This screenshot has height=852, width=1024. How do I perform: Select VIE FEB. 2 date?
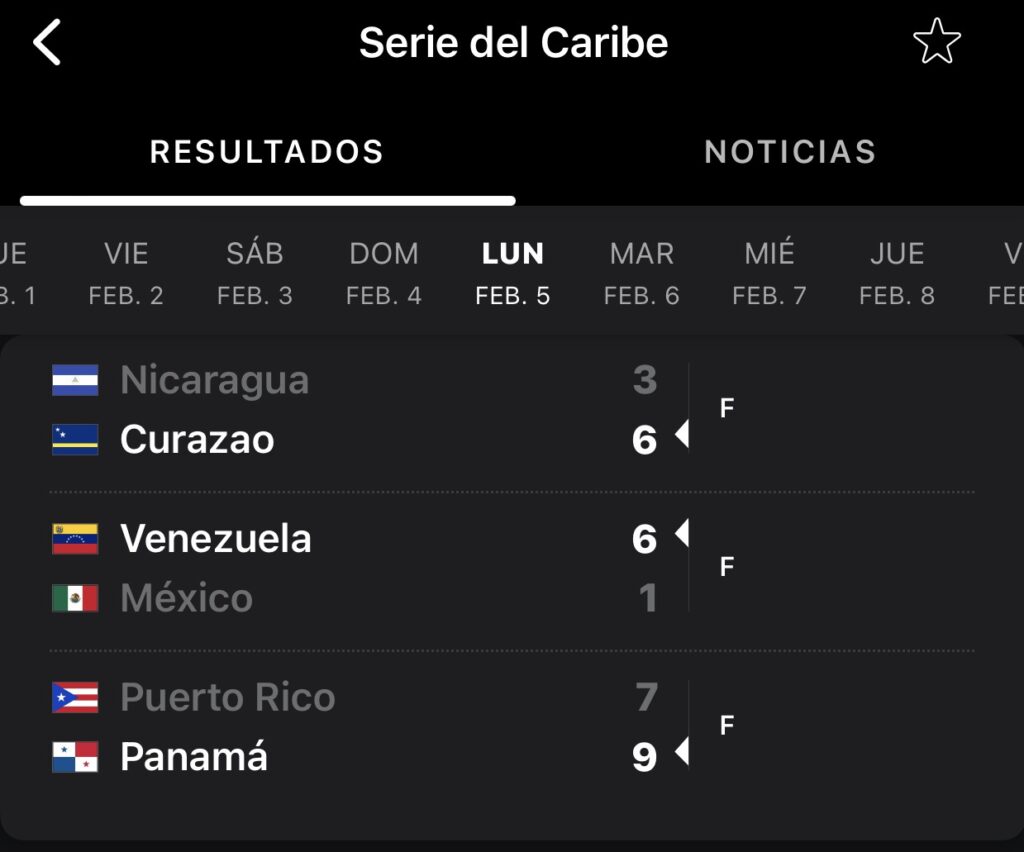pyautogui.click(x=126, y=274)
